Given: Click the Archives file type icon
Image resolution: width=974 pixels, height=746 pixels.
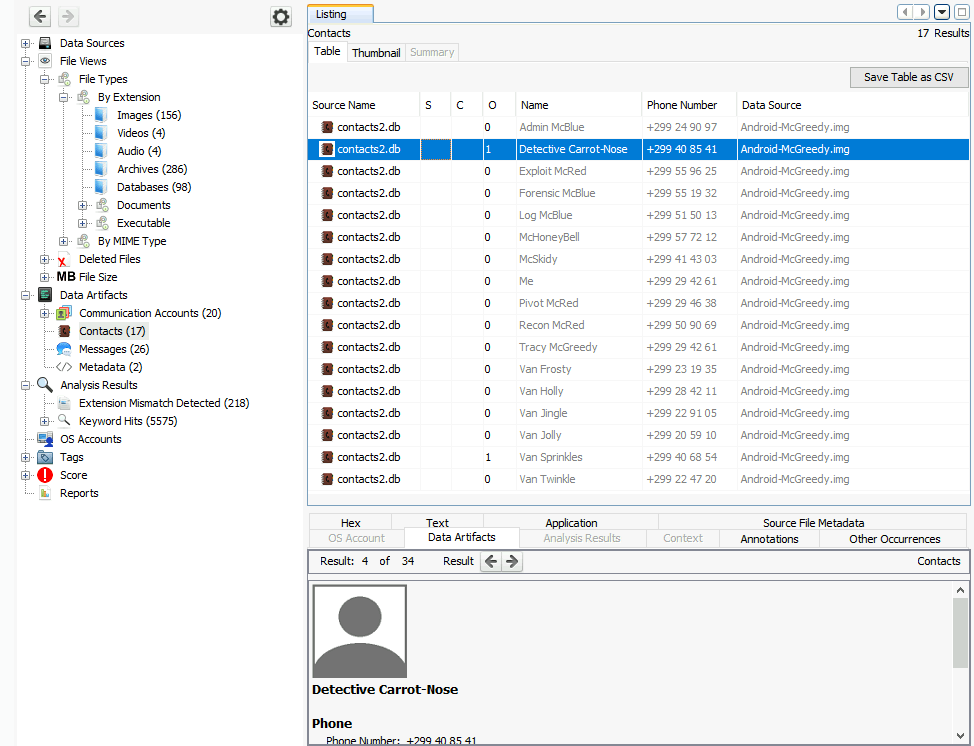Looking at the screenshot, I should [x=101, y=169].
